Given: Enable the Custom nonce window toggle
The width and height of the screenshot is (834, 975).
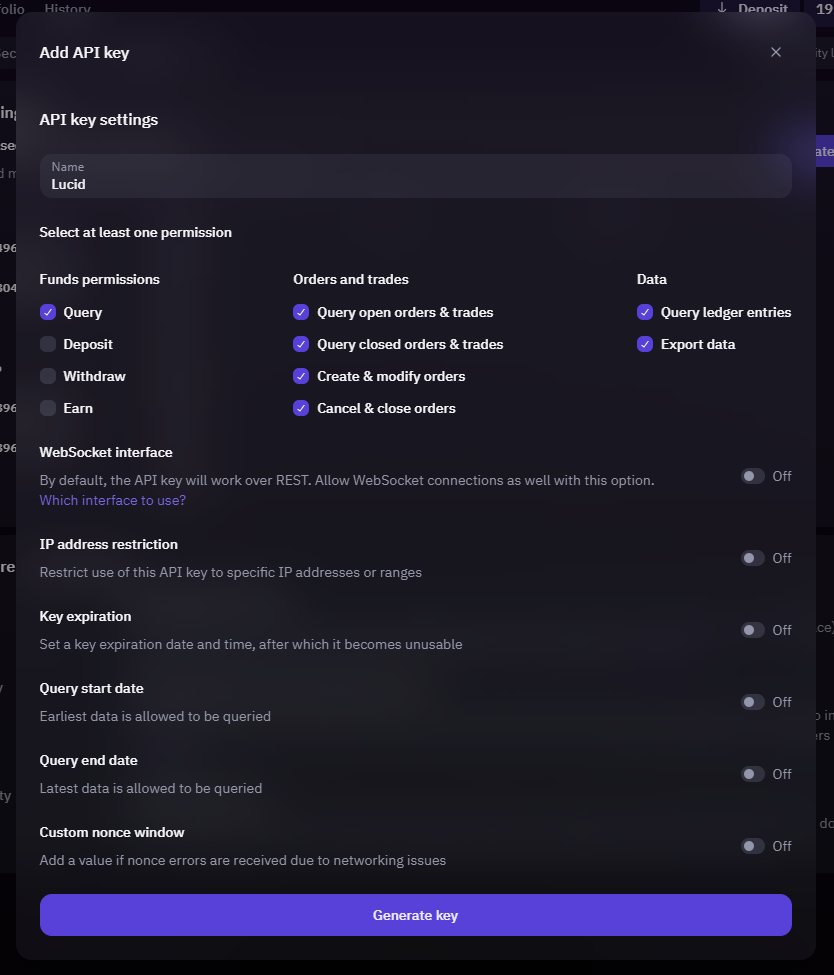Looking at the screenshot, I should click(x=752, y=846).
